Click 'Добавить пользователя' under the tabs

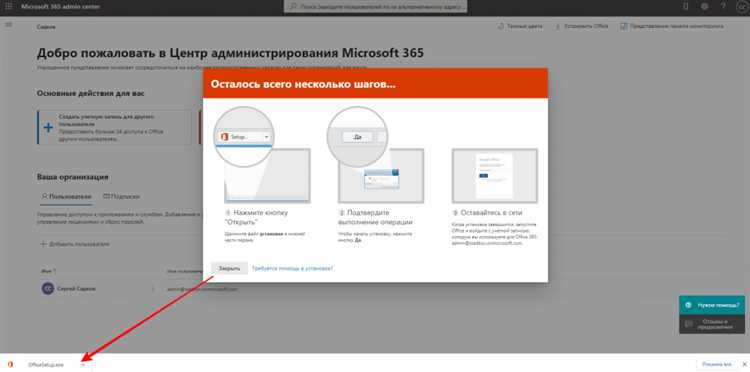coord(75,244)
